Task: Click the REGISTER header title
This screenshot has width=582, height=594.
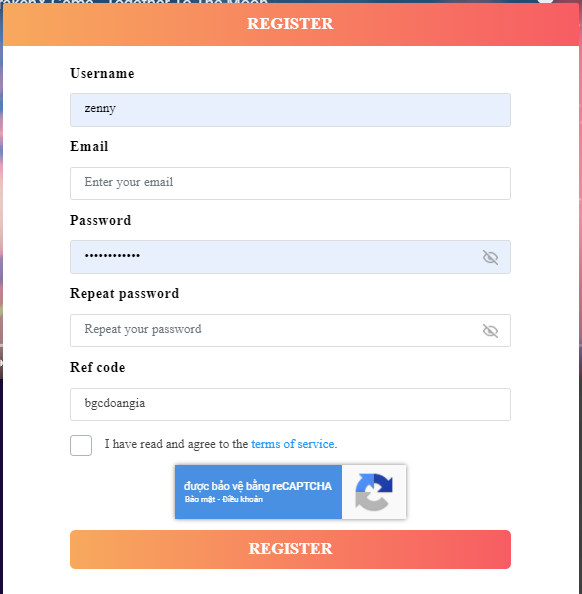Action: coord(290,23)
